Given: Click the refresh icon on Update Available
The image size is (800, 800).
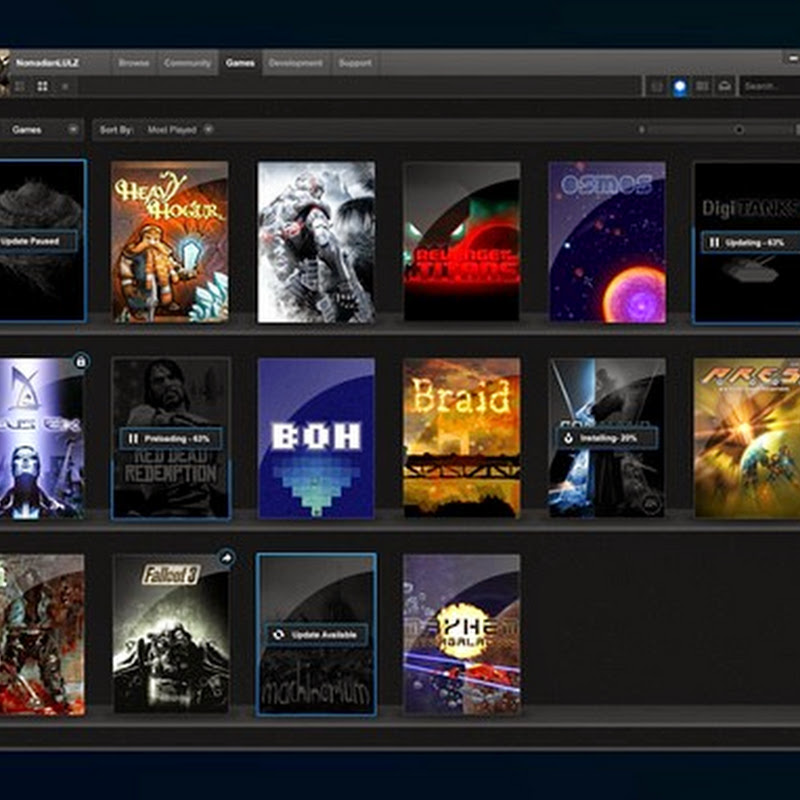Looking at the screenshot, I should pyautogui.click(x=277, y=635).
